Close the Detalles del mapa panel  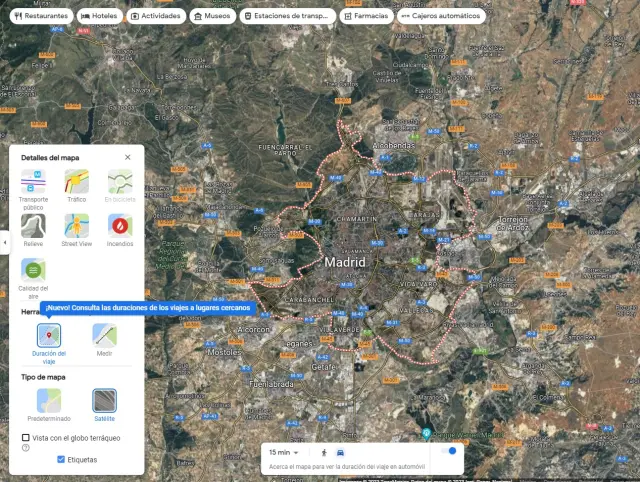point(127,157)
